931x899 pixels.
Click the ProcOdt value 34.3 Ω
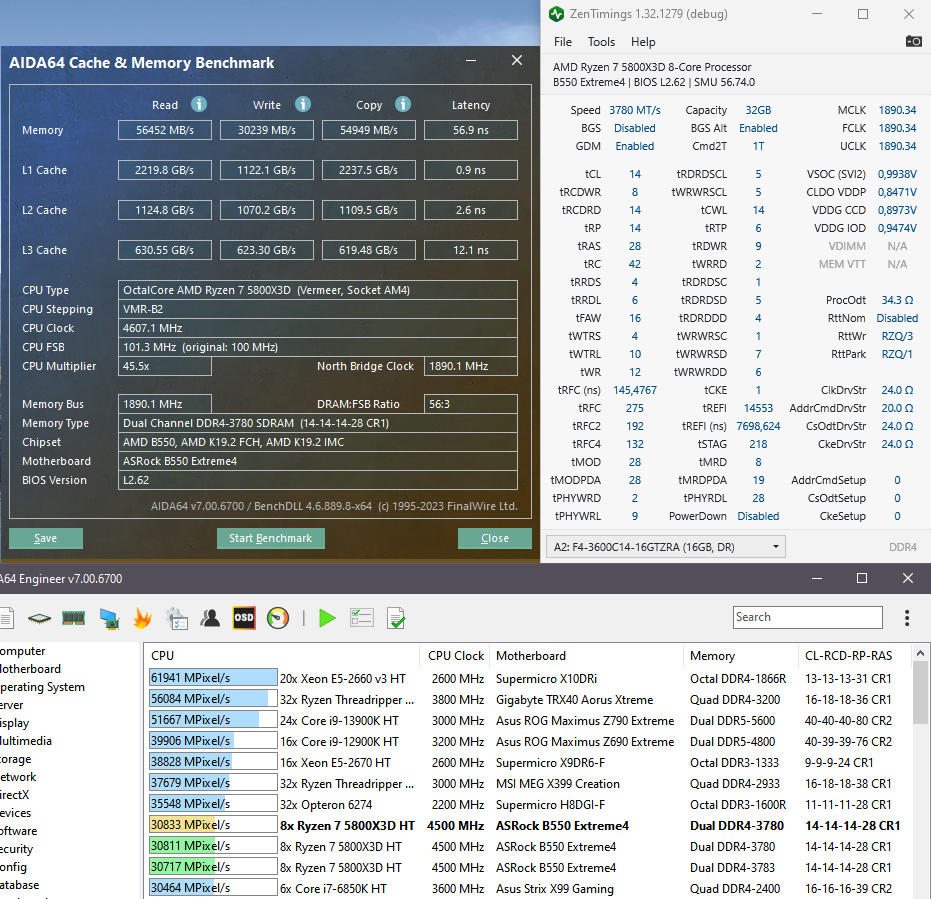point(897,300)
